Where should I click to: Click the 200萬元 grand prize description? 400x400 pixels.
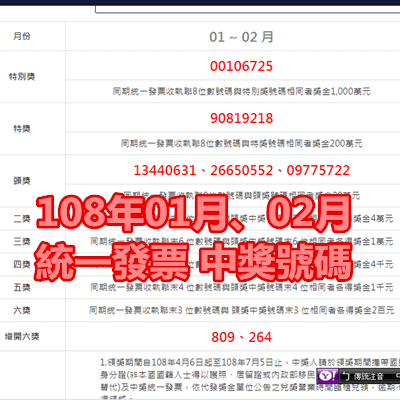241,143
